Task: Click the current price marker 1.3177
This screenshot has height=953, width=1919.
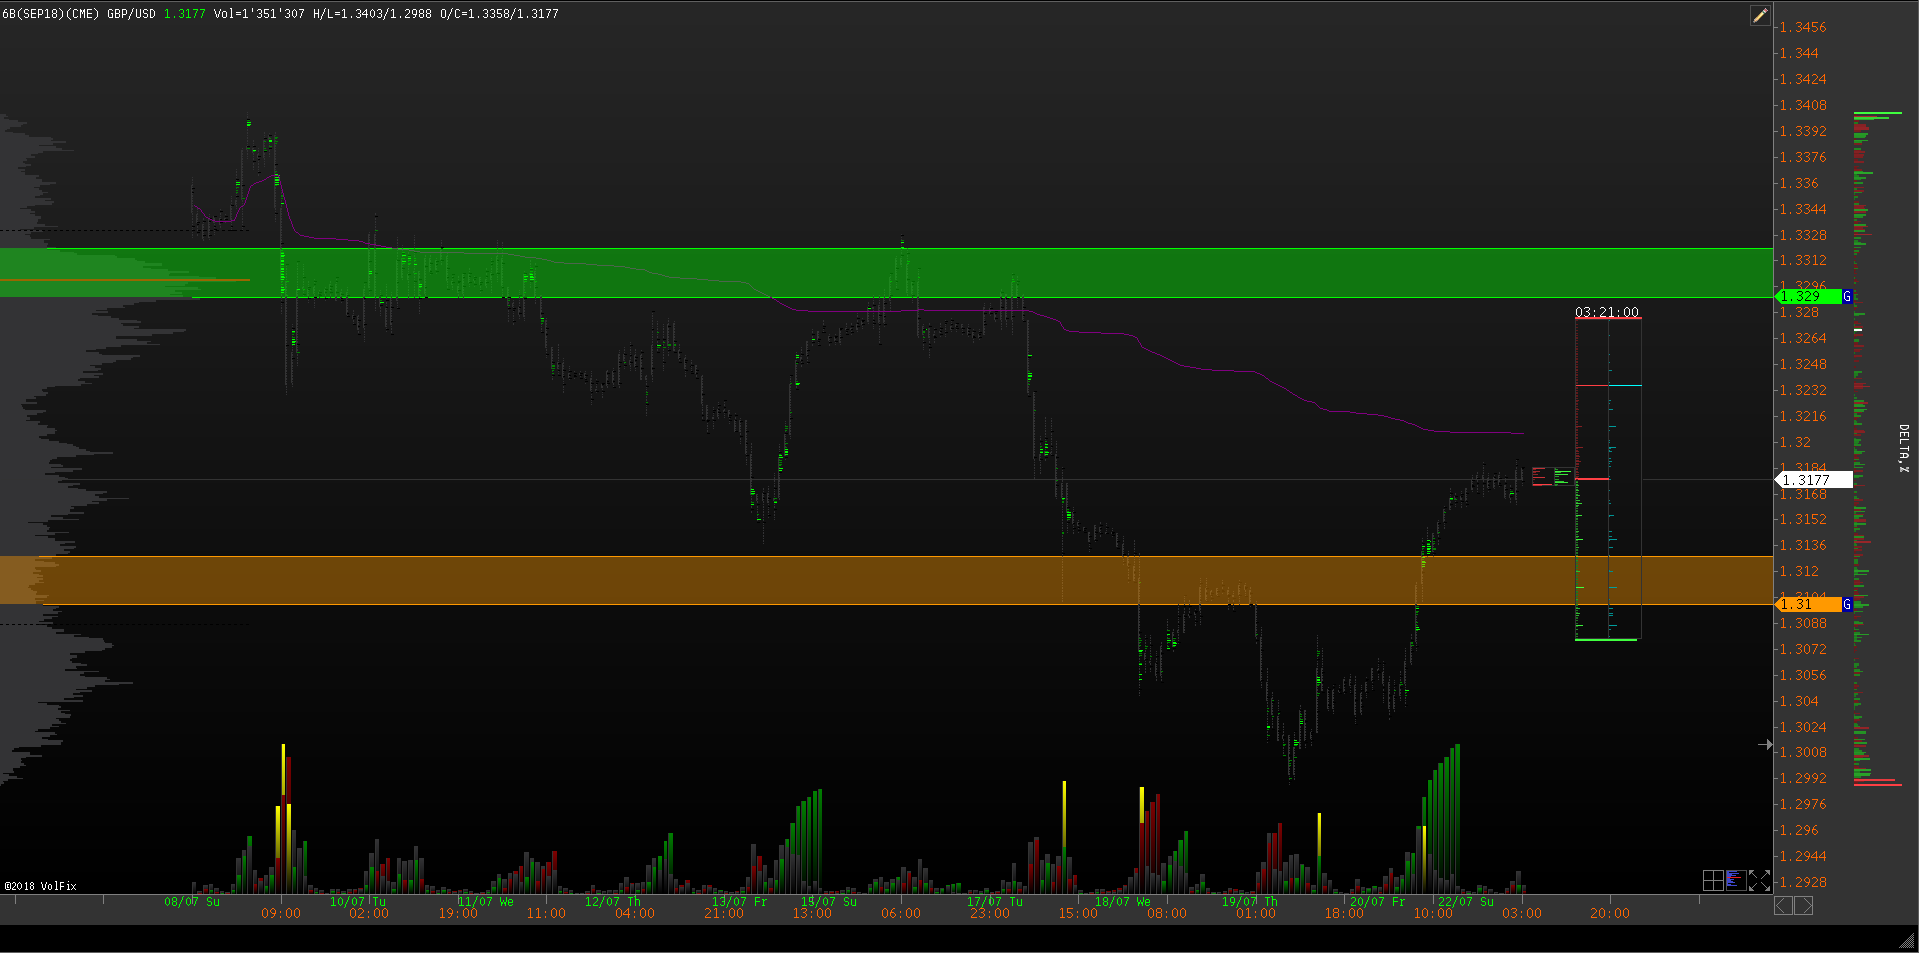Action: 1812,480
